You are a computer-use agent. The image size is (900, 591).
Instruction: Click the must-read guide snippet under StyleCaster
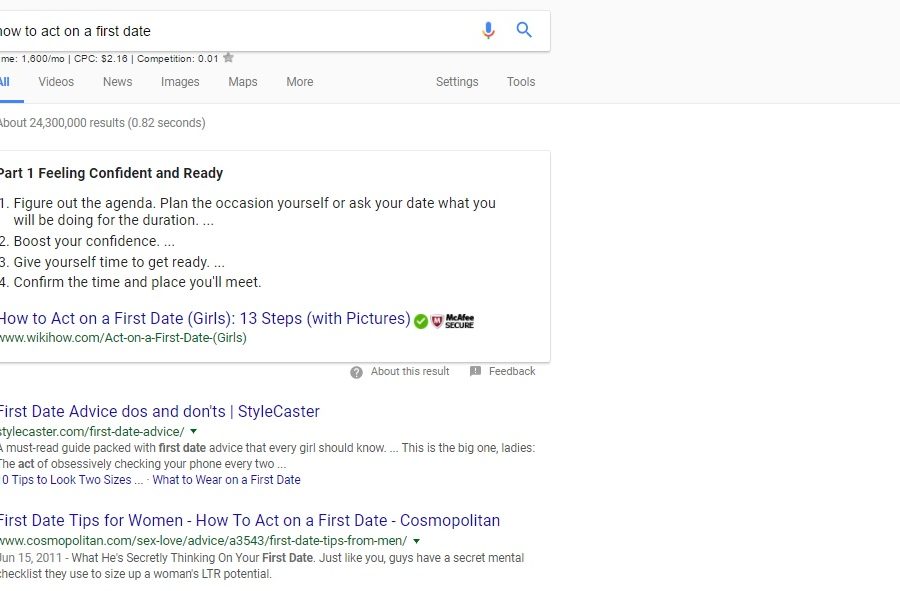coord(267,456)
